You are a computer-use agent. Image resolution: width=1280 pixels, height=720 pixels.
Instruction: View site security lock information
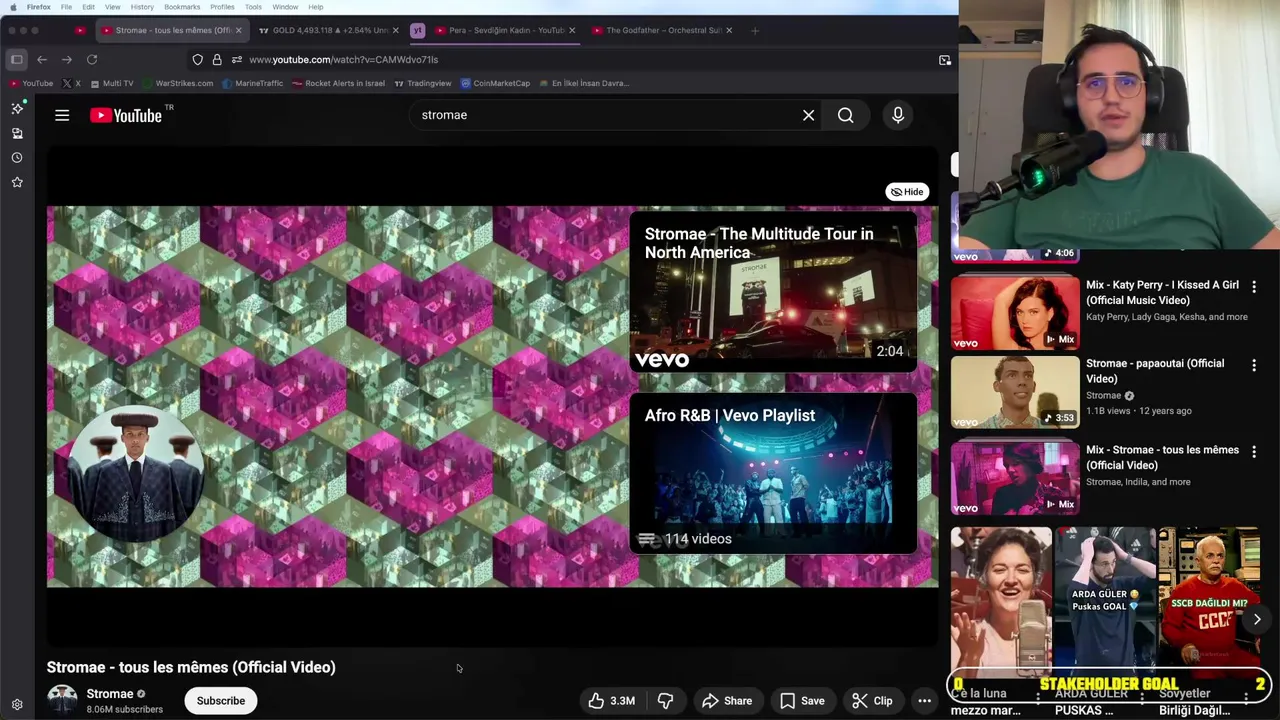point(217,60)
